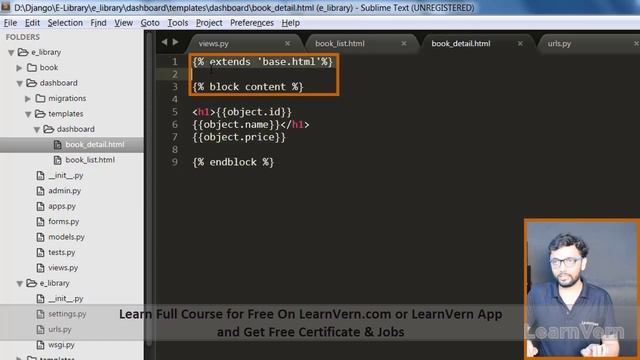
Task: Close the book_list.html tab
Action: click(404, 43)
